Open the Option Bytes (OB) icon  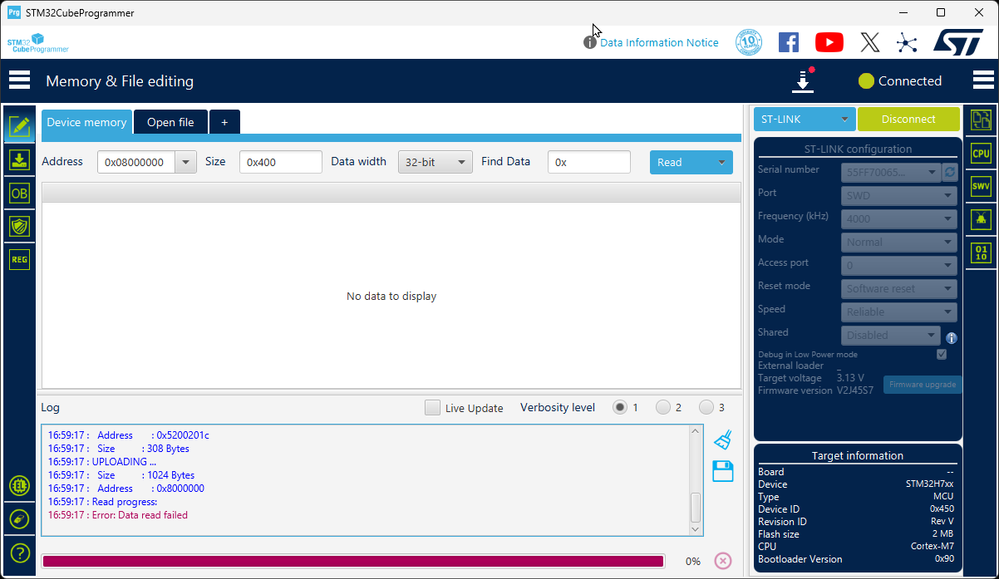[x=19, y=193]
